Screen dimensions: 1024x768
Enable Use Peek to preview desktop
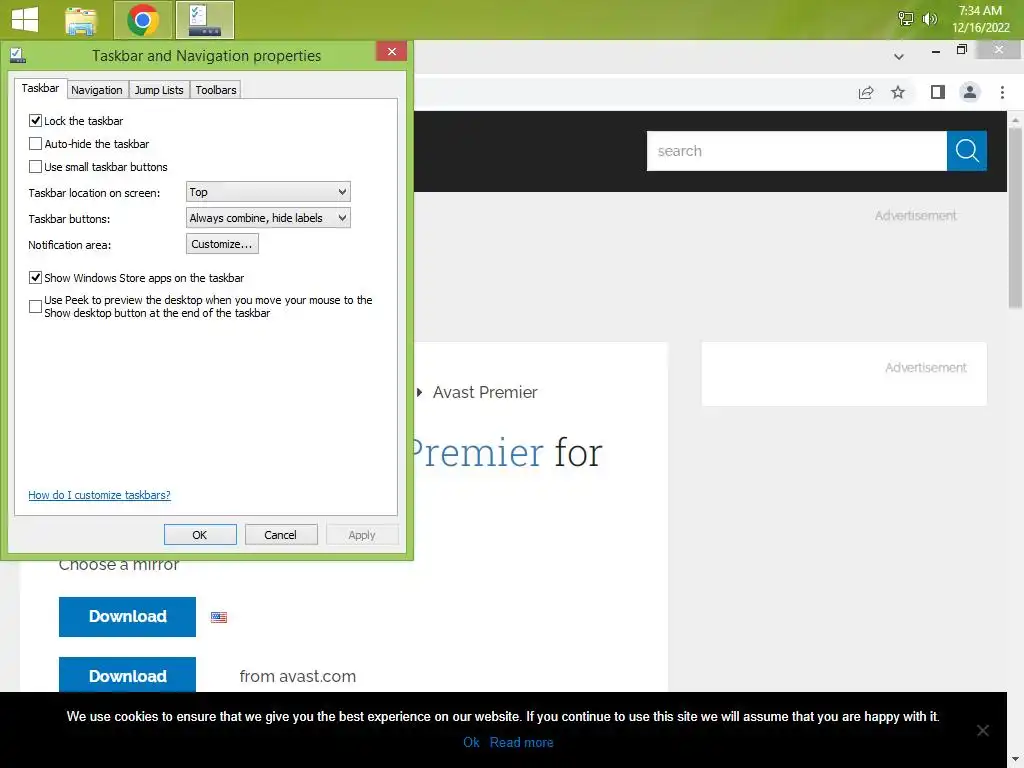click(35, 306)
